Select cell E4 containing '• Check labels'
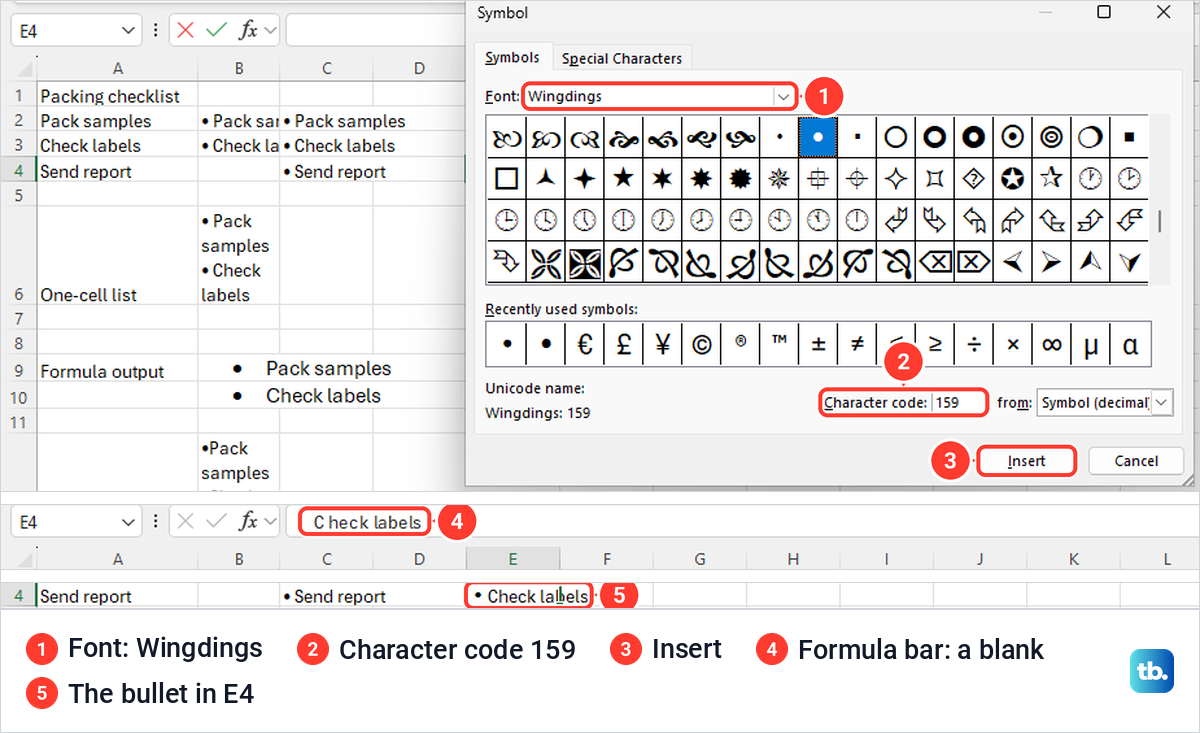The image size is (1200, 733). coord(513,596)
